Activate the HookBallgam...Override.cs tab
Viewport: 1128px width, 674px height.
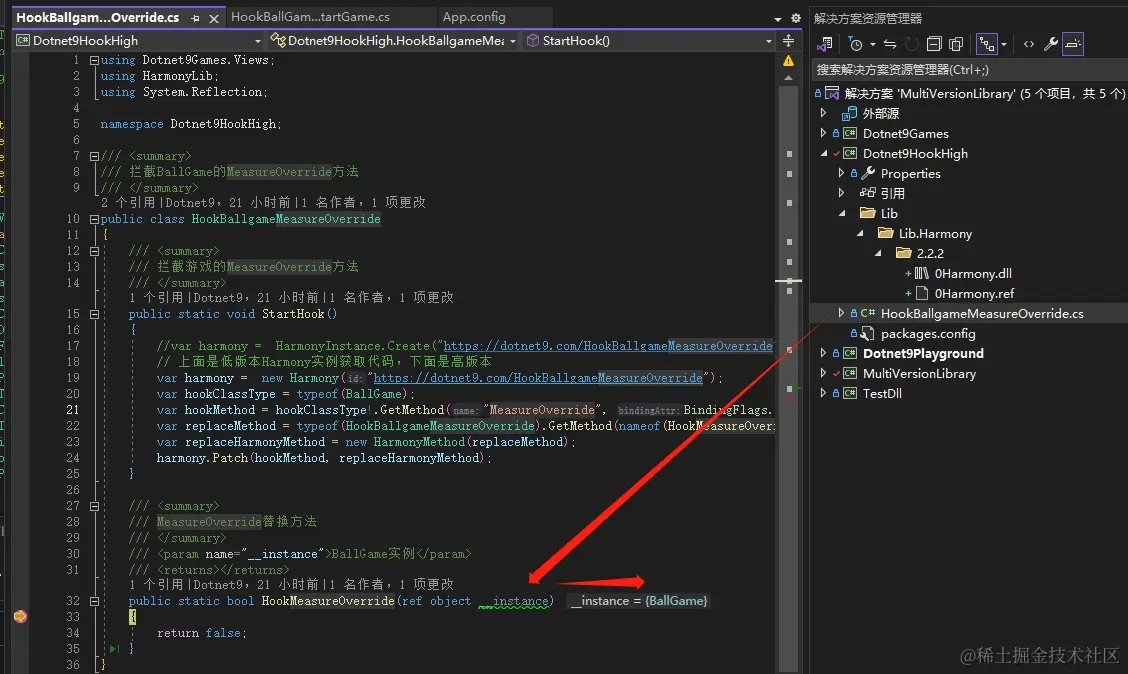(x=97, y=17)
